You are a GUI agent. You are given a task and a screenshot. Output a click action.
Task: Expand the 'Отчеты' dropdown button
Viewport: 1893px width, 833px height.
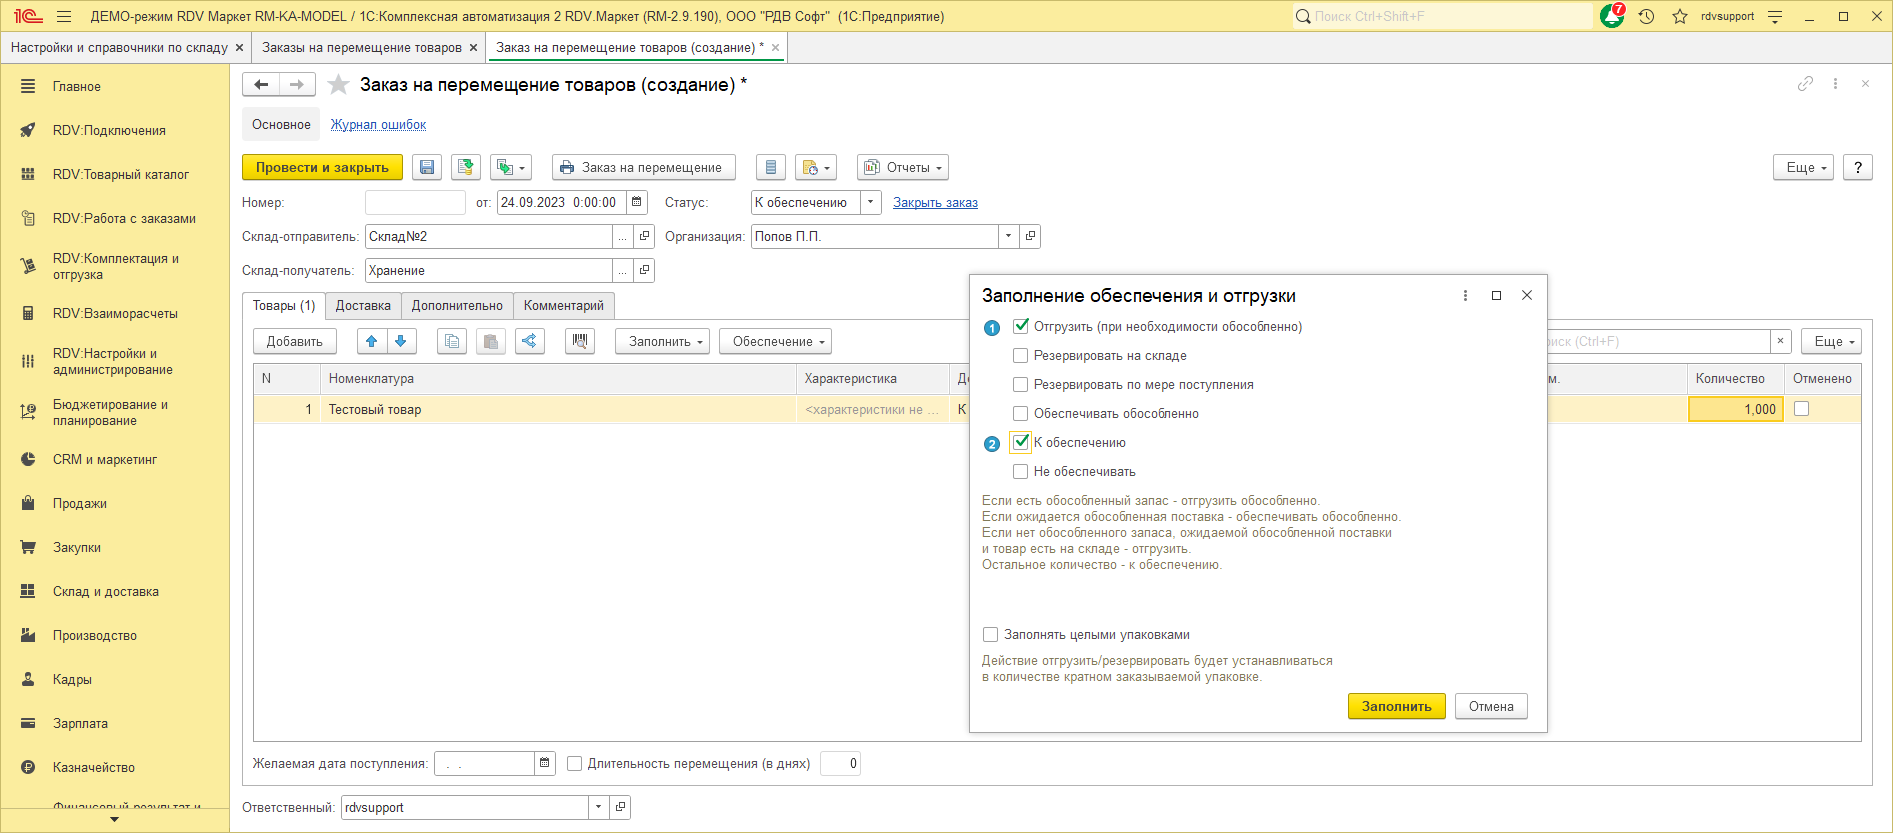tap(902, 168)
